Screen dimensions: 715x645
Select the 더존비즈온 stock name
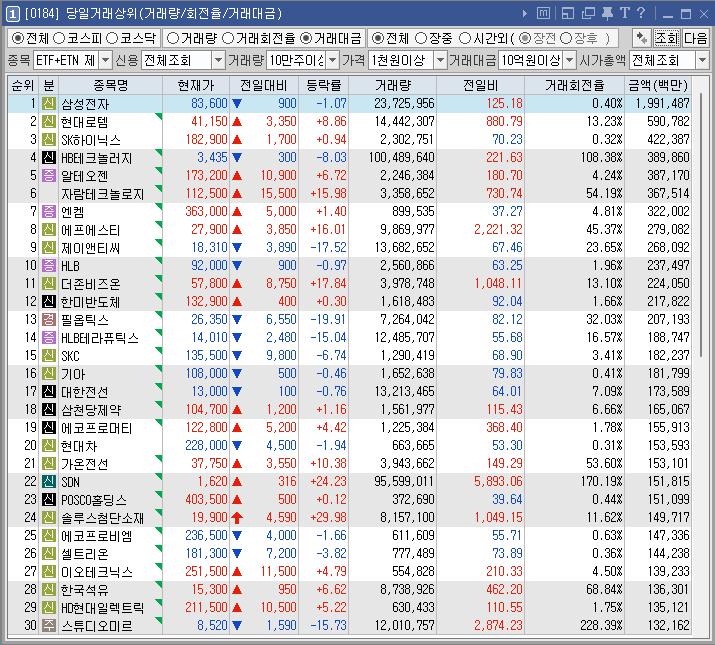91,284
